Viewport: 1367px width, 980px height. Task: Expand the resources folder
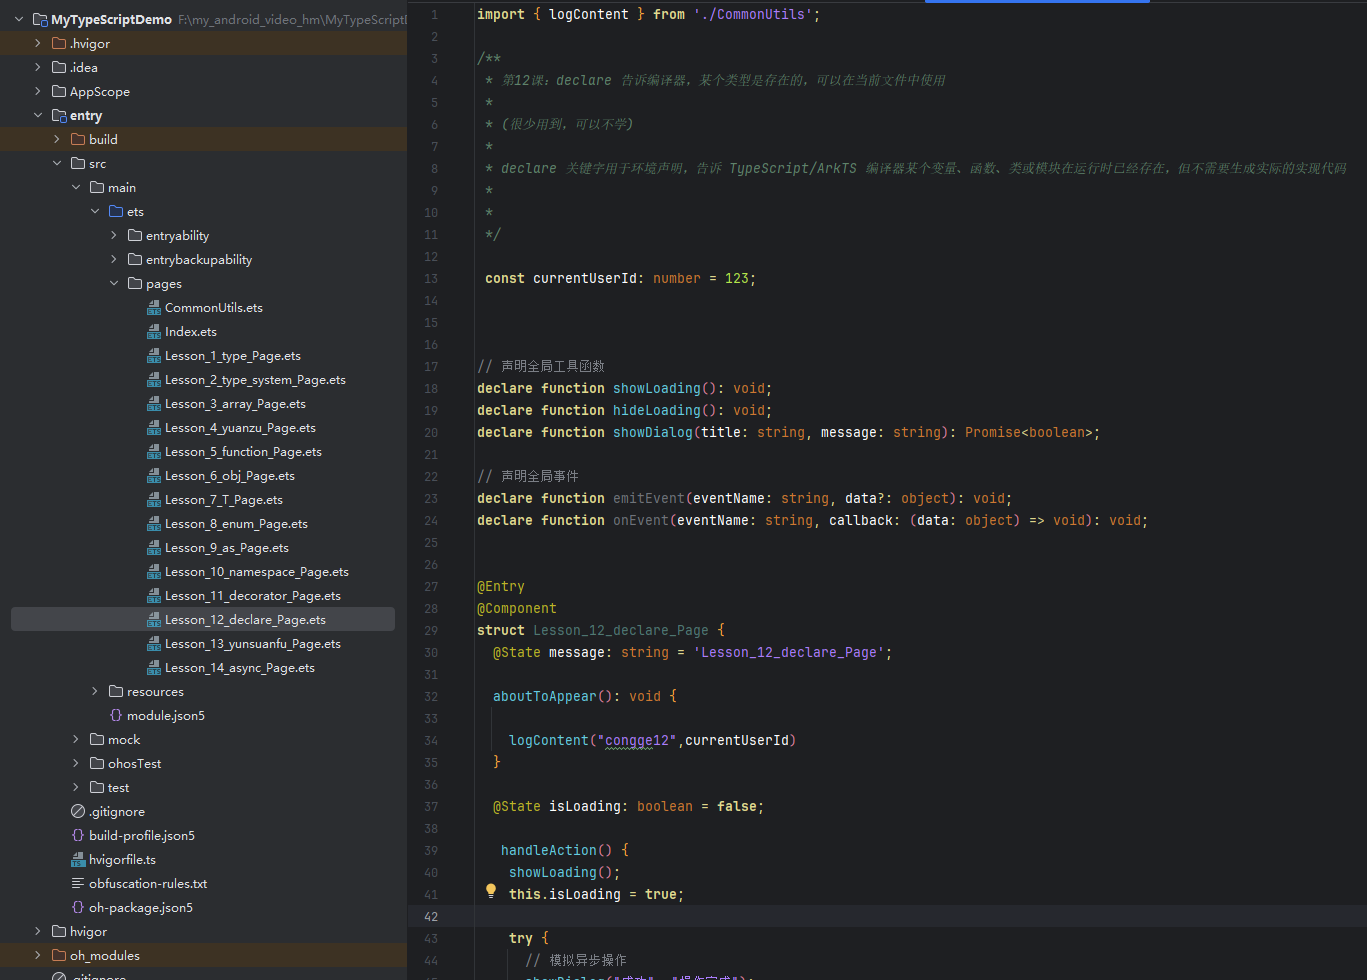[x=95, y=692]
